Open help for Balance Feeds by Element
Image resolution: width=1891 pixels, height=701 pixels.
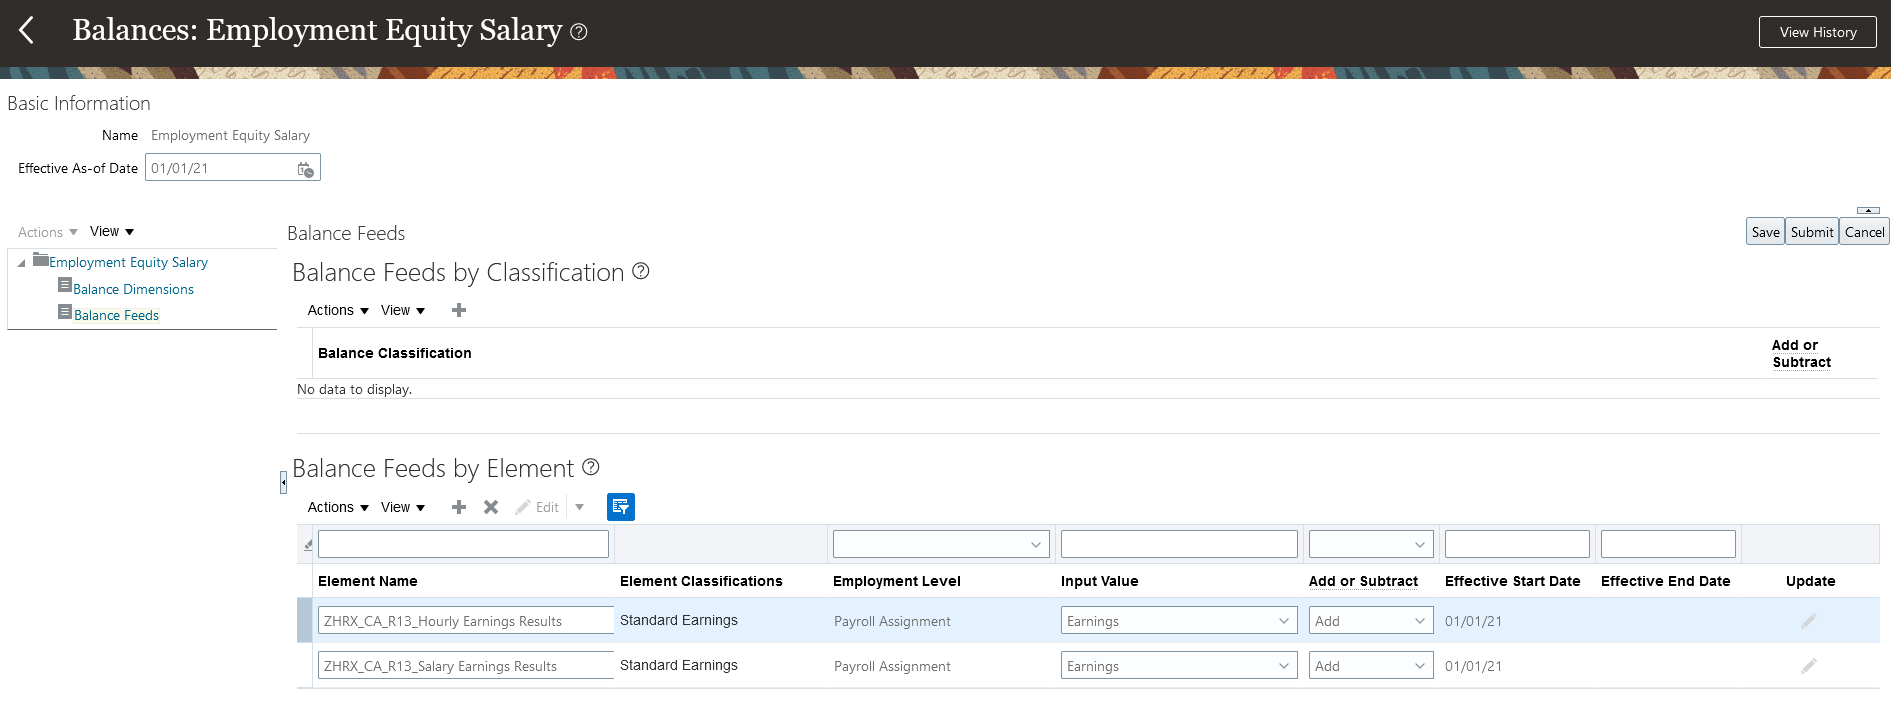[x=591, y=467]
